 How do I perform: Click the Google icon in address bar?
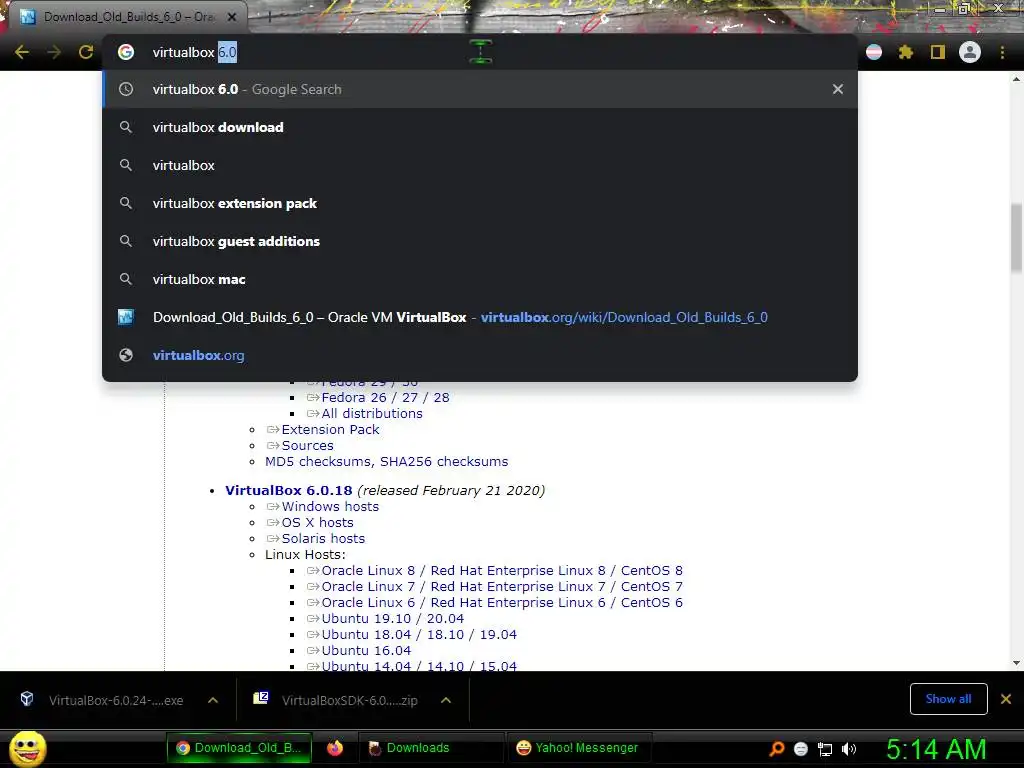(126, 52)
